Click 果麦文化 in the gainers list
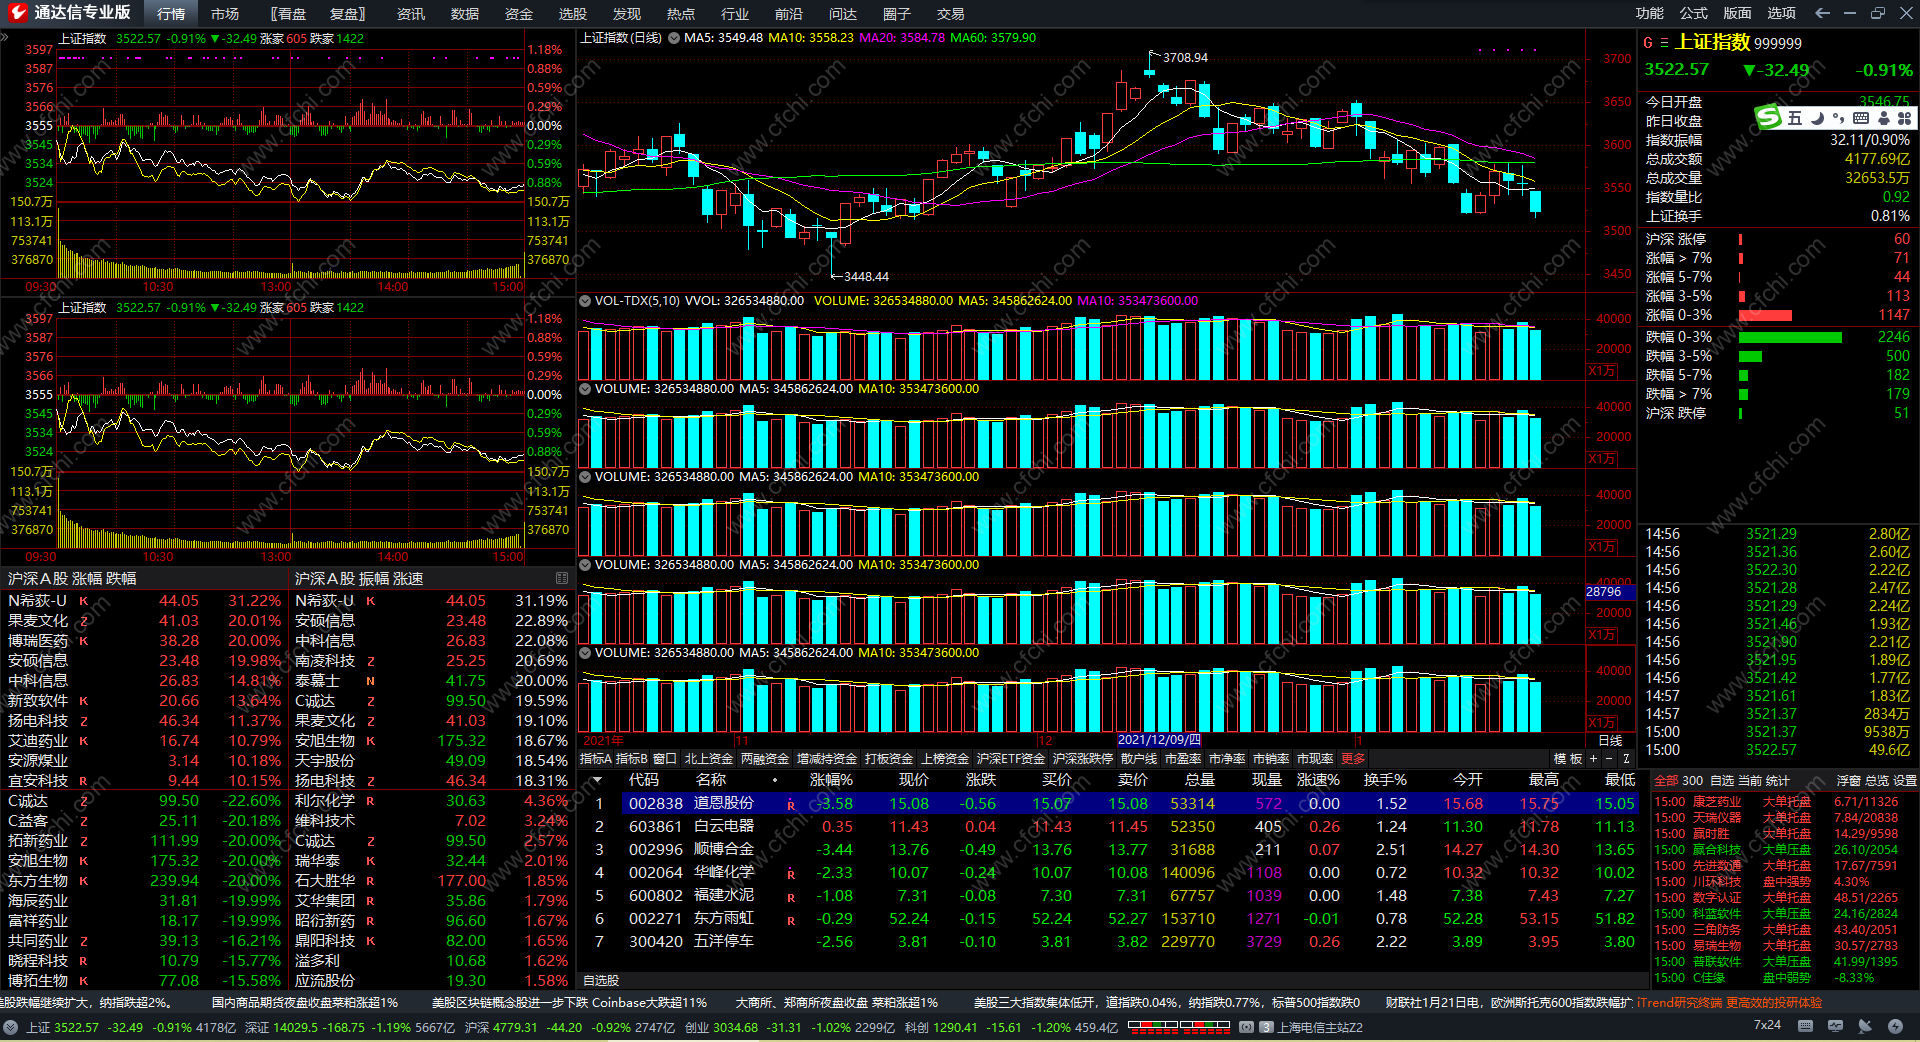The height and width of the screenshot is (1042, 1920). click(38, 621)
